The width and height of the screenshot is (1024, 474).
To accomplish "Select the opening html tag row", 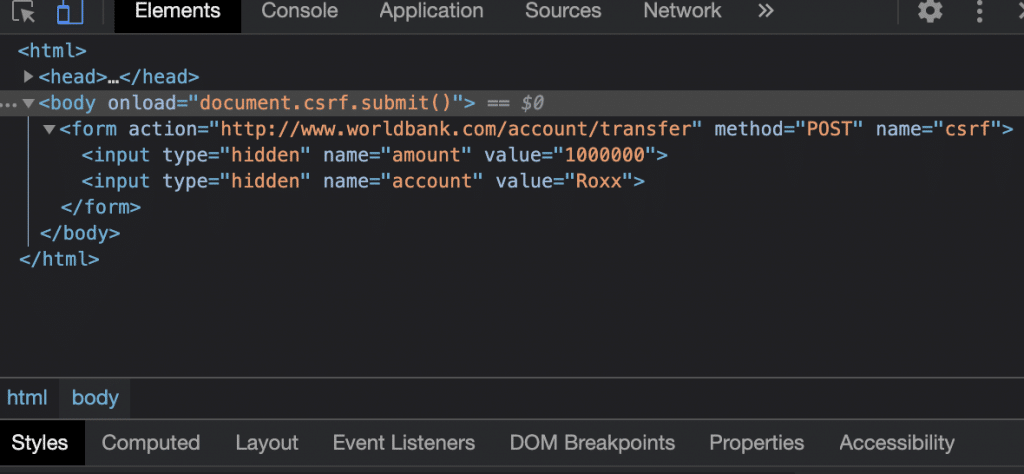I will tap(52, 51).
